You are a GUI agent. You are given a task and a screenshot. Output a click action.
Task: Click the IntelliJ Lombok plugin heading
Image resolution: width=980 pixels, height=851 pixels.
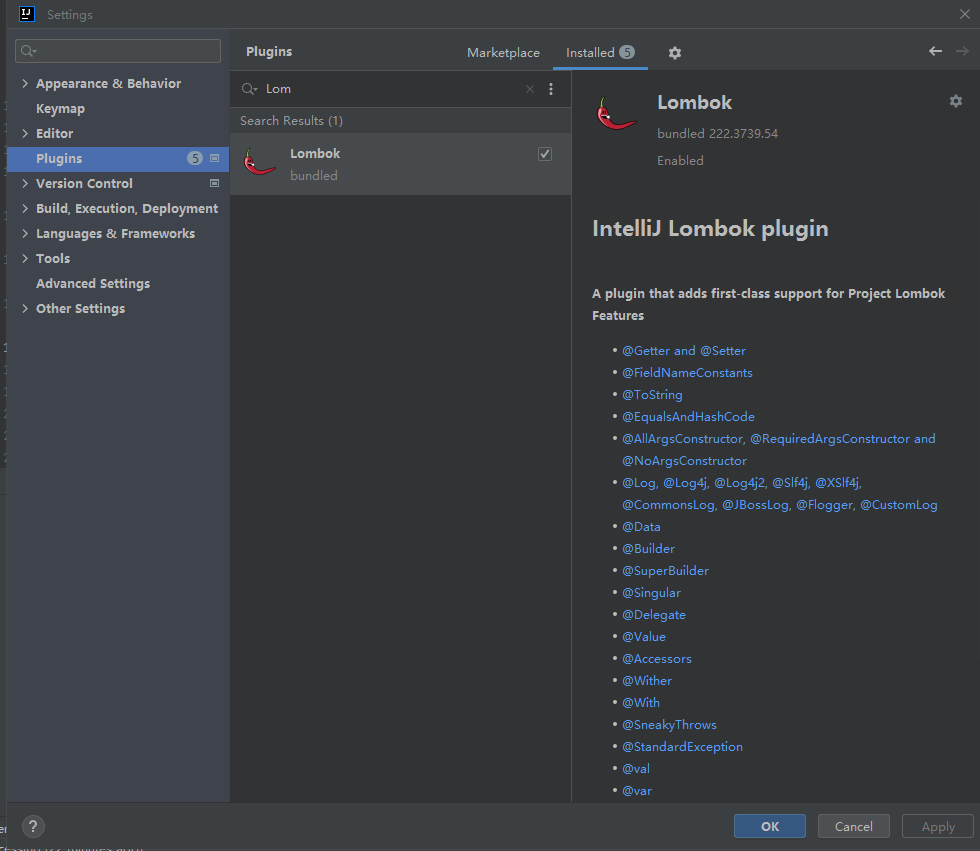710,229
